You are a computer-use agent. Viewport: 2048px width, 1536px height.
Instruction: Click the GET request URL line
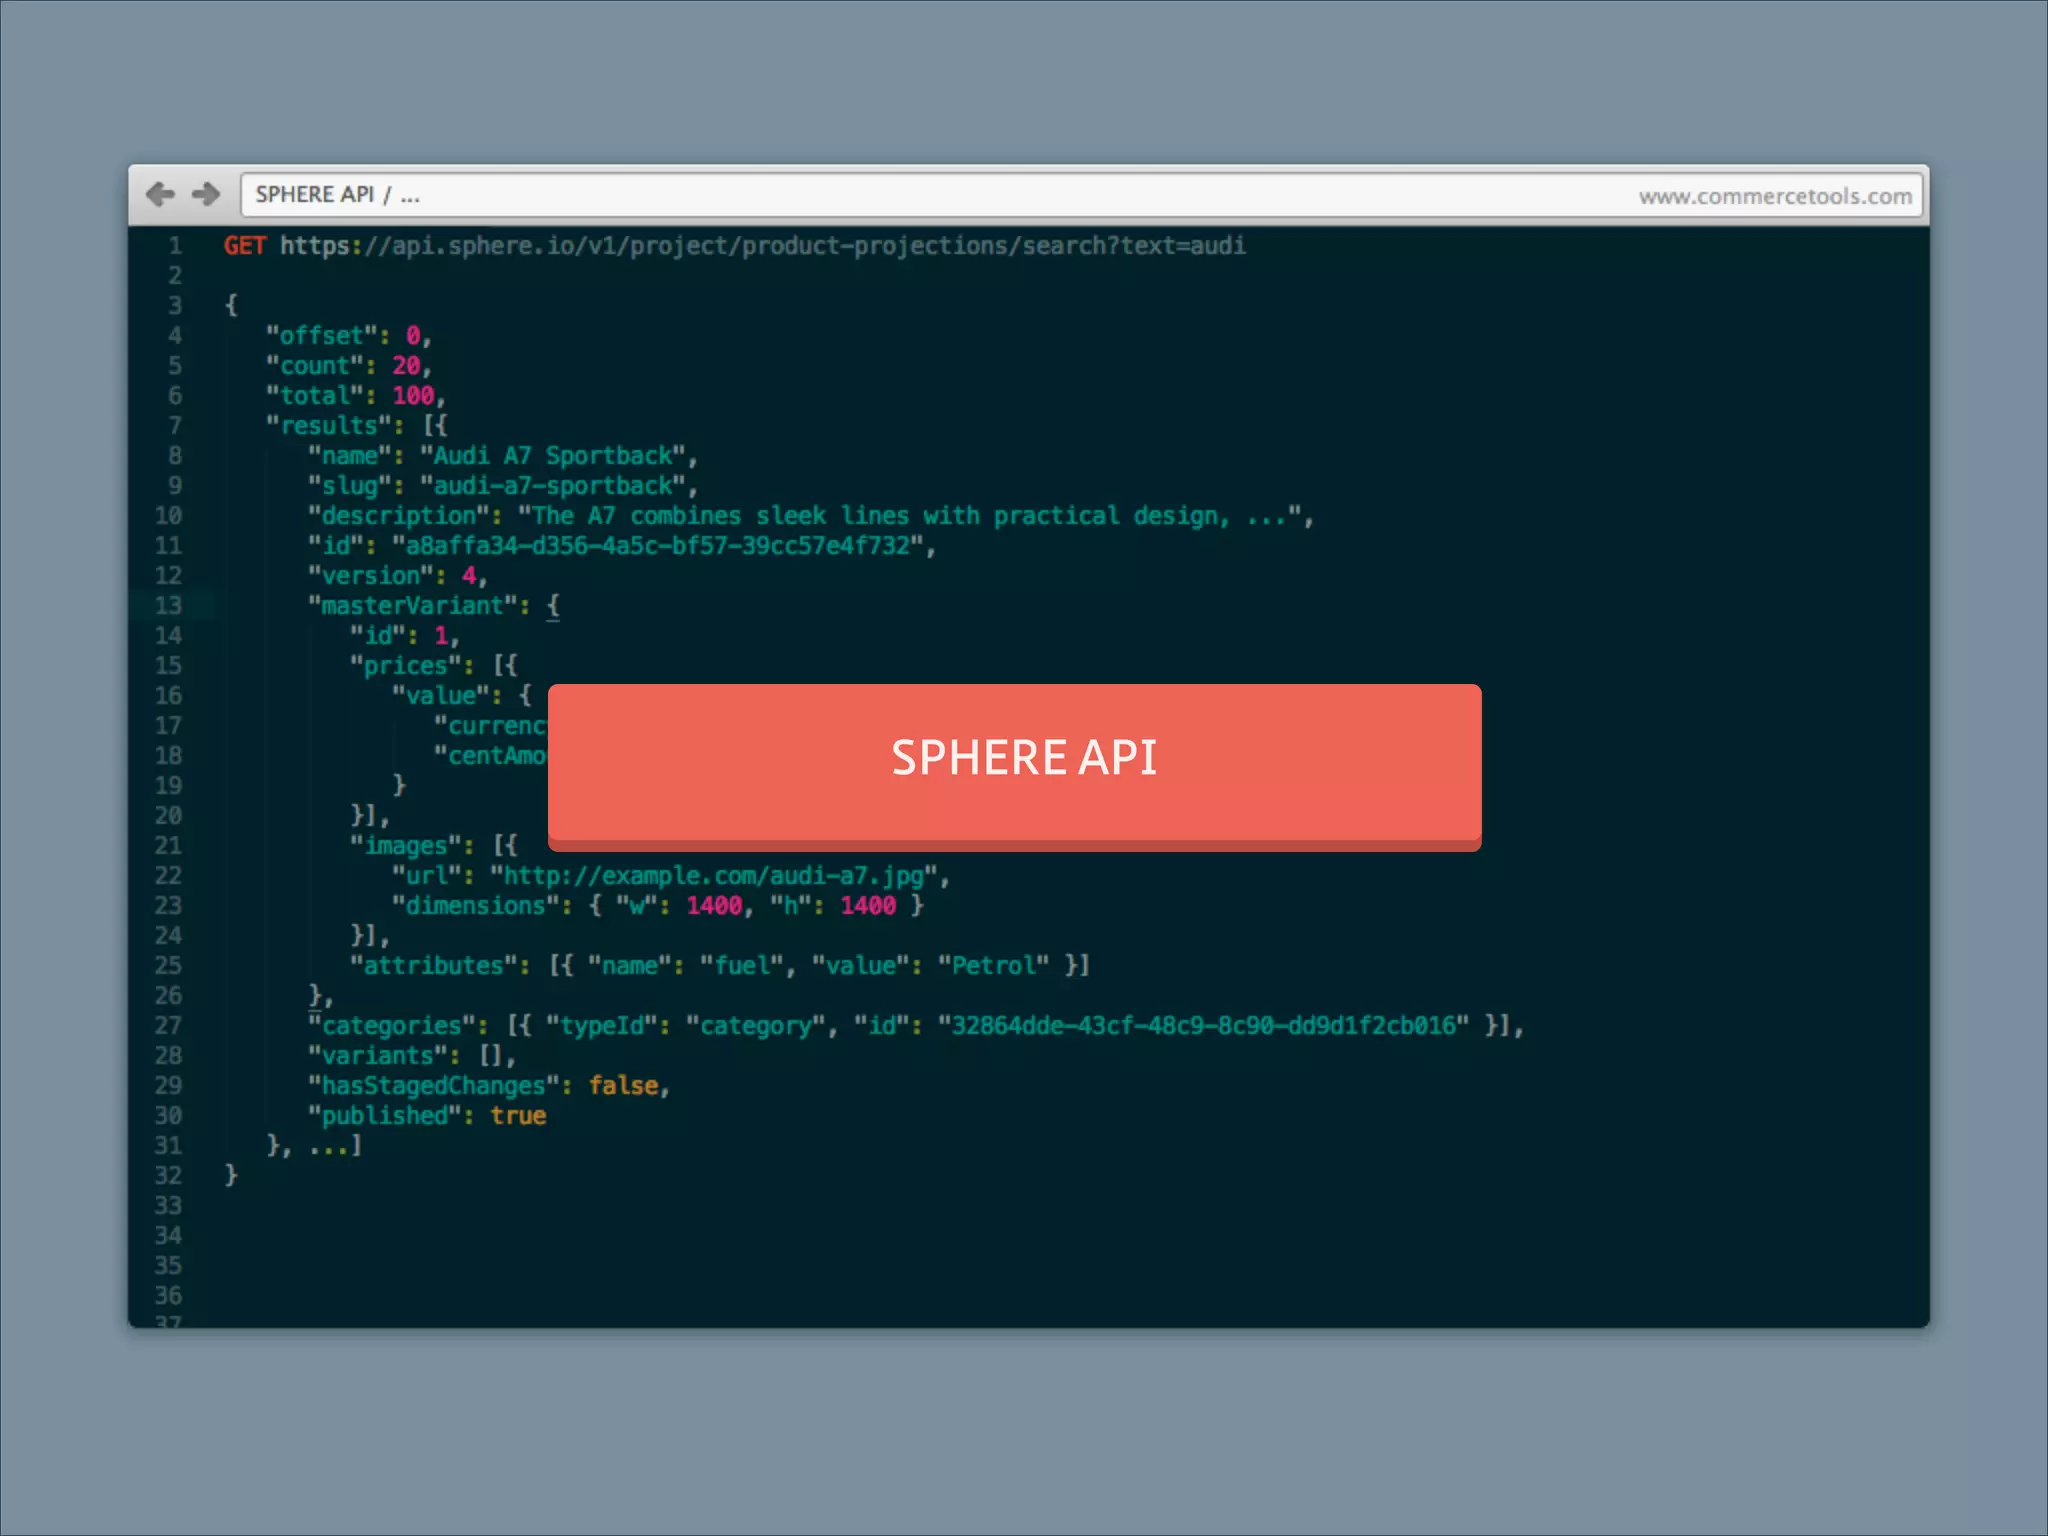(735, 245)
